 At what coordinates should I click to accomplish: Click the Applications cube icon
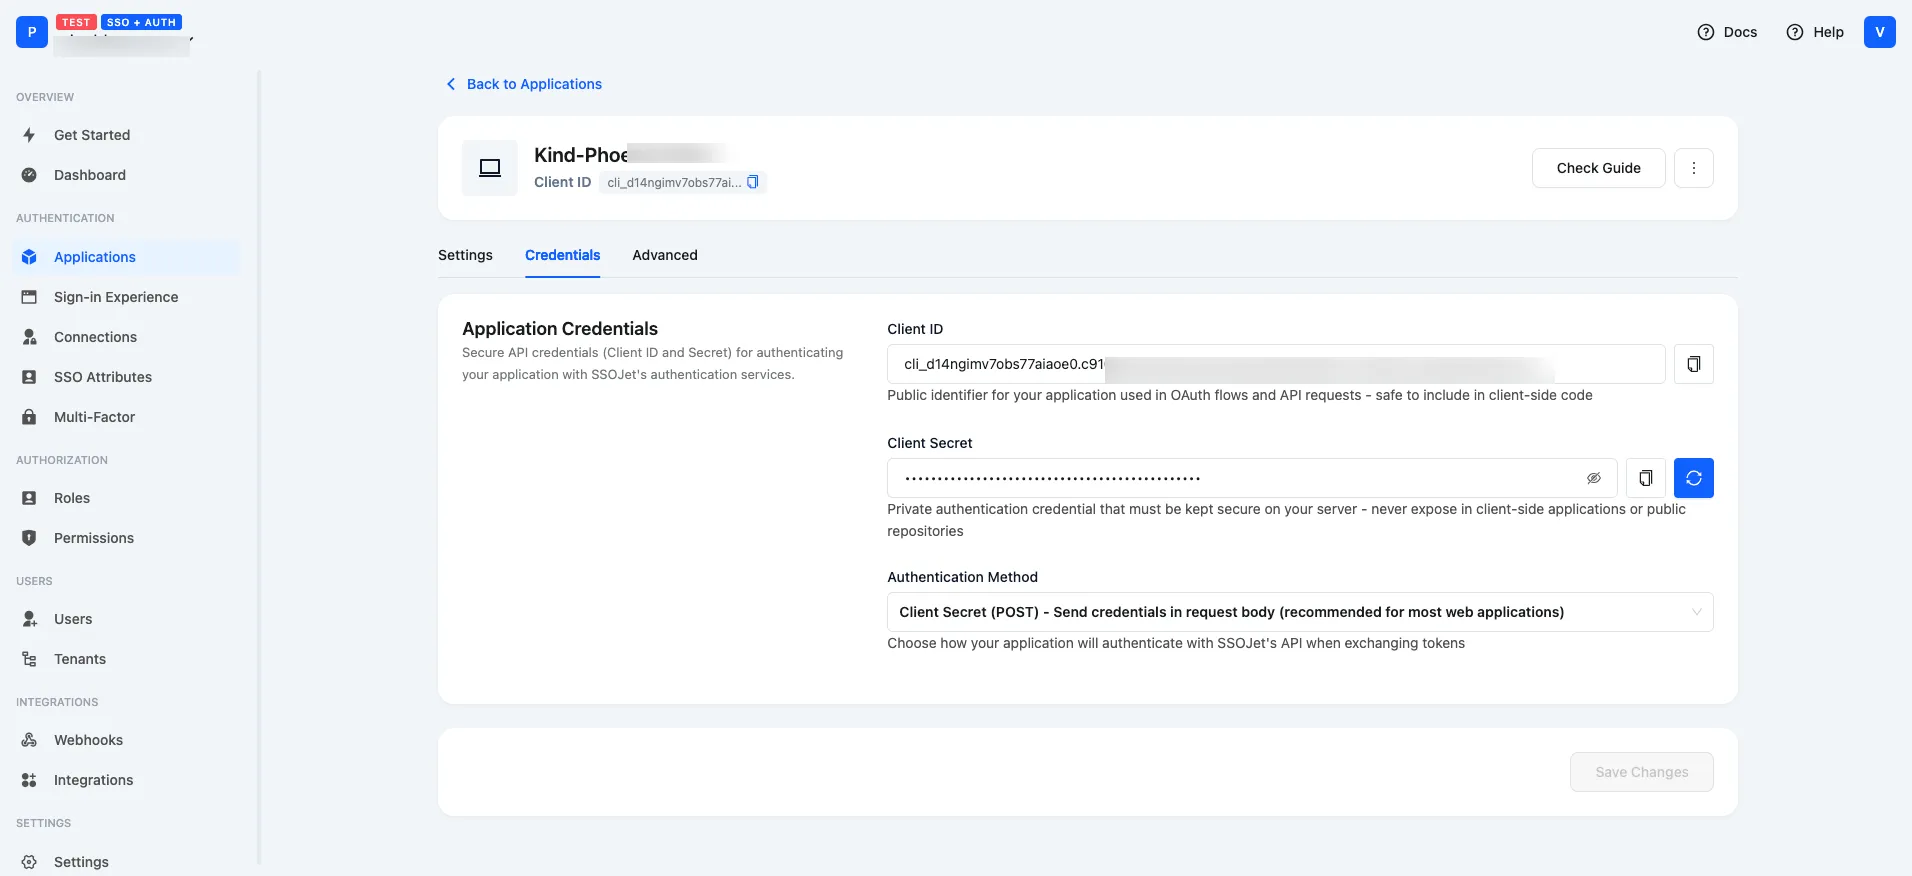coord(29,257)
